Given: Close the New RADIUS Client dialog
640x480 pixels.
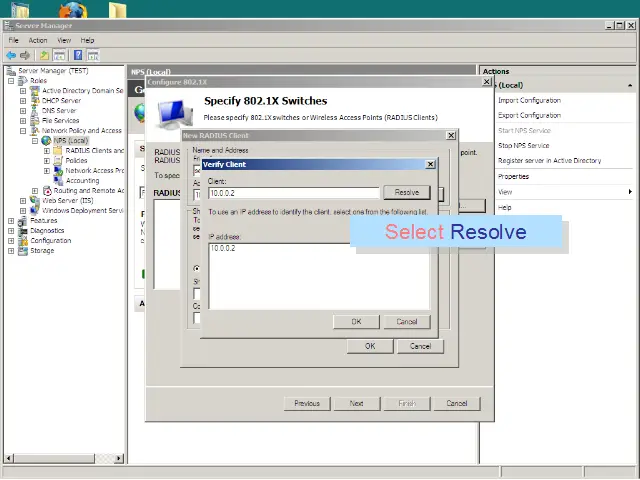Looking at the screenshot, I should (451, 135).
